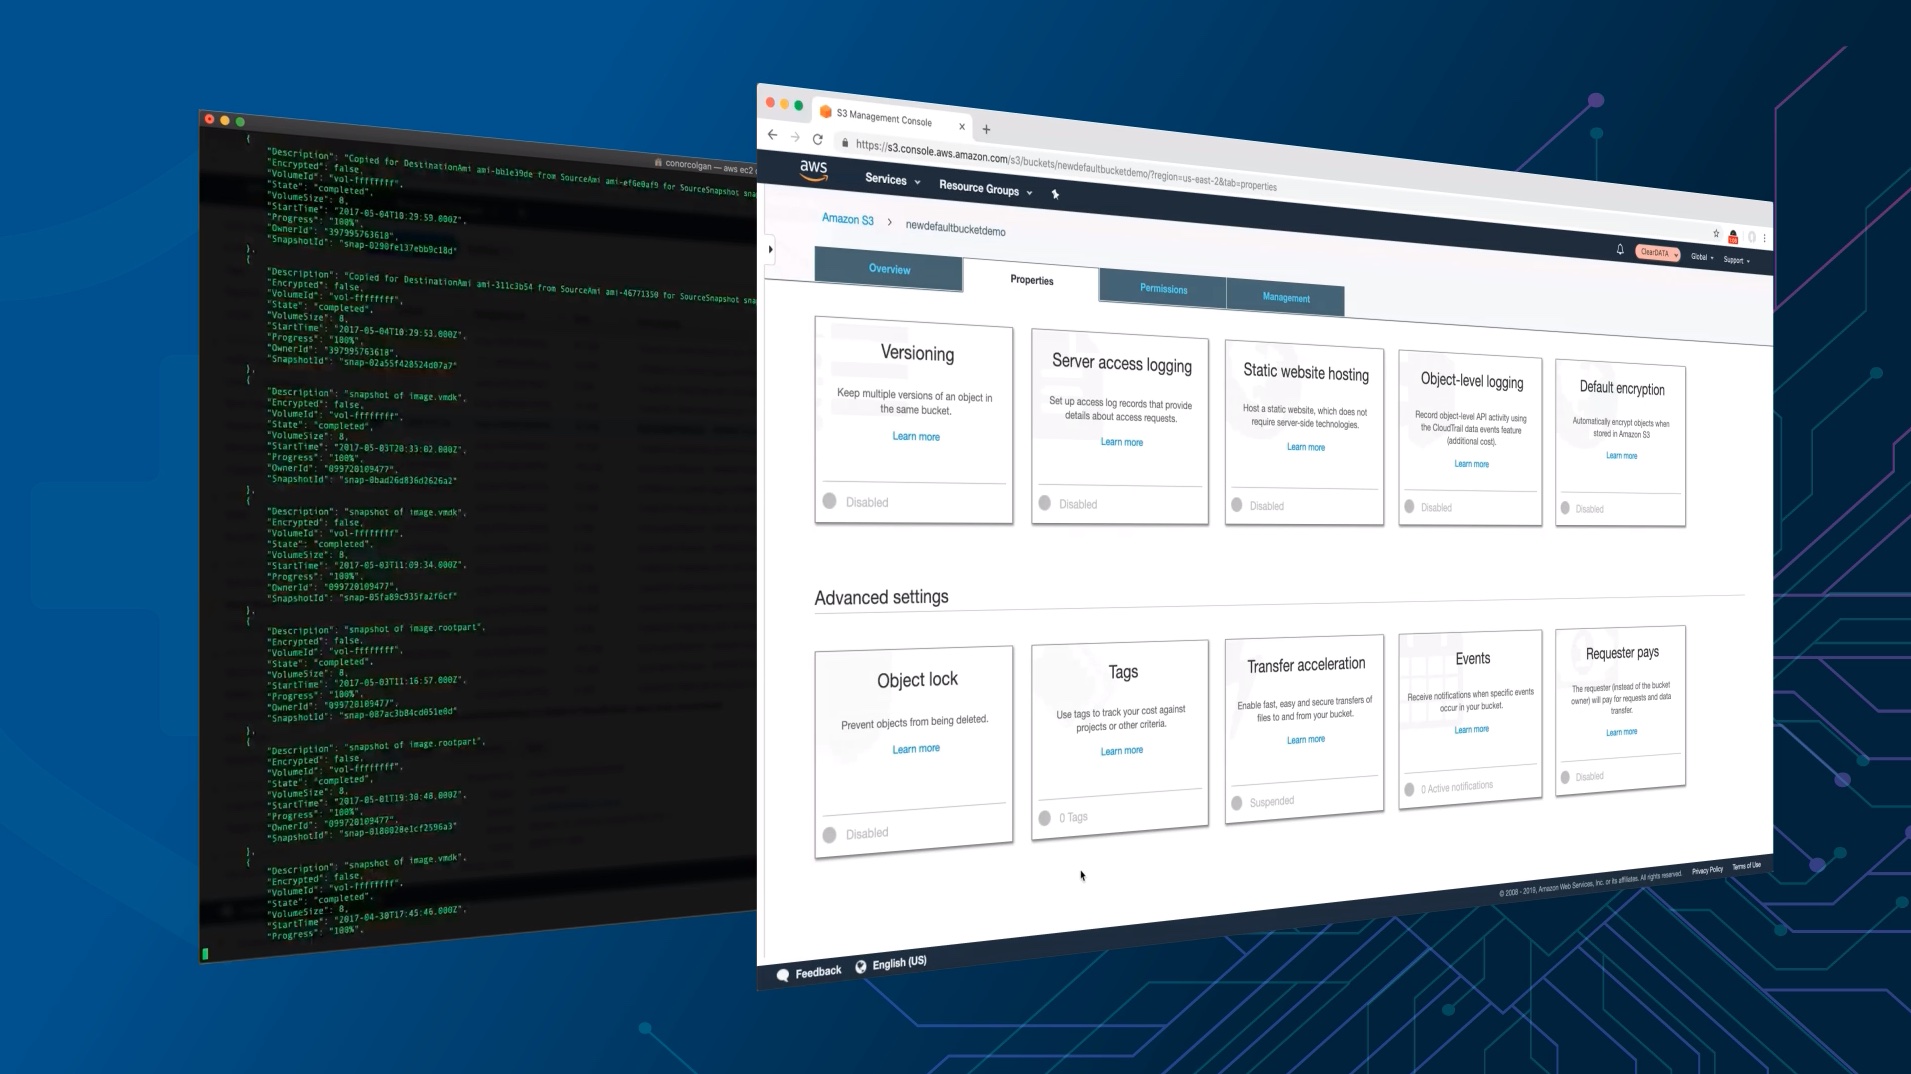The height and width of the screenshot is (1074, 1911).
Task: Reload the page with the refresh icon
Action: 819,140
